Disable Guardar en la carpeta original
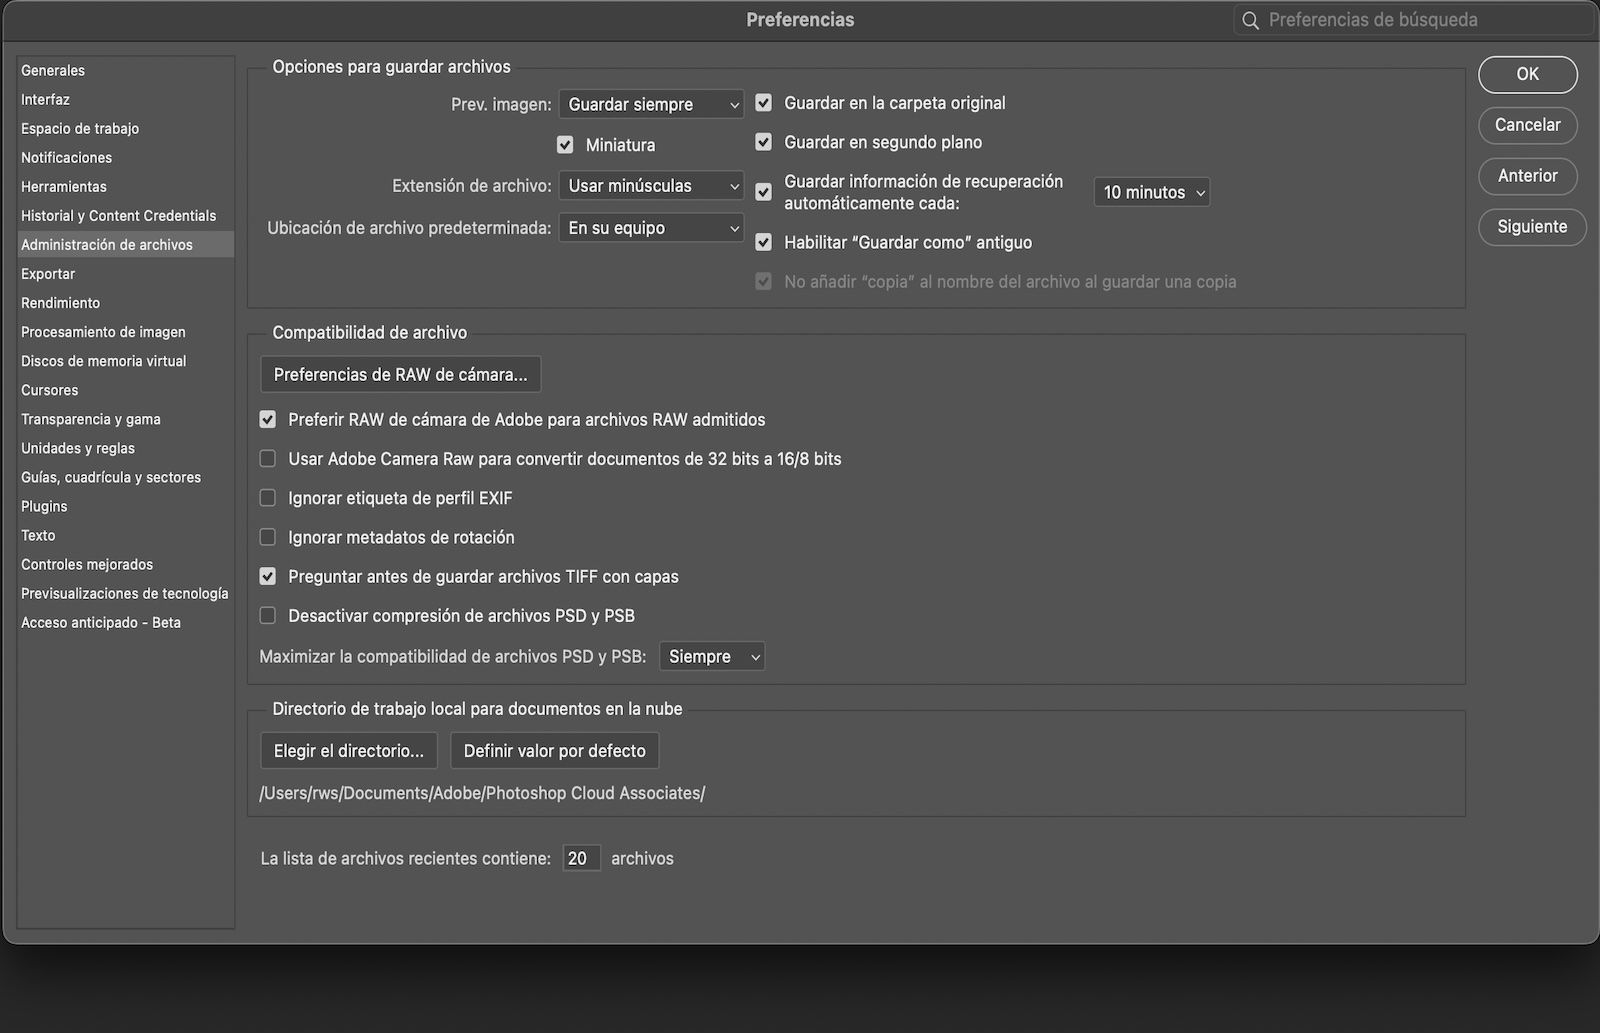This screenshot has width=1600, height=1033. click(764, 102)
